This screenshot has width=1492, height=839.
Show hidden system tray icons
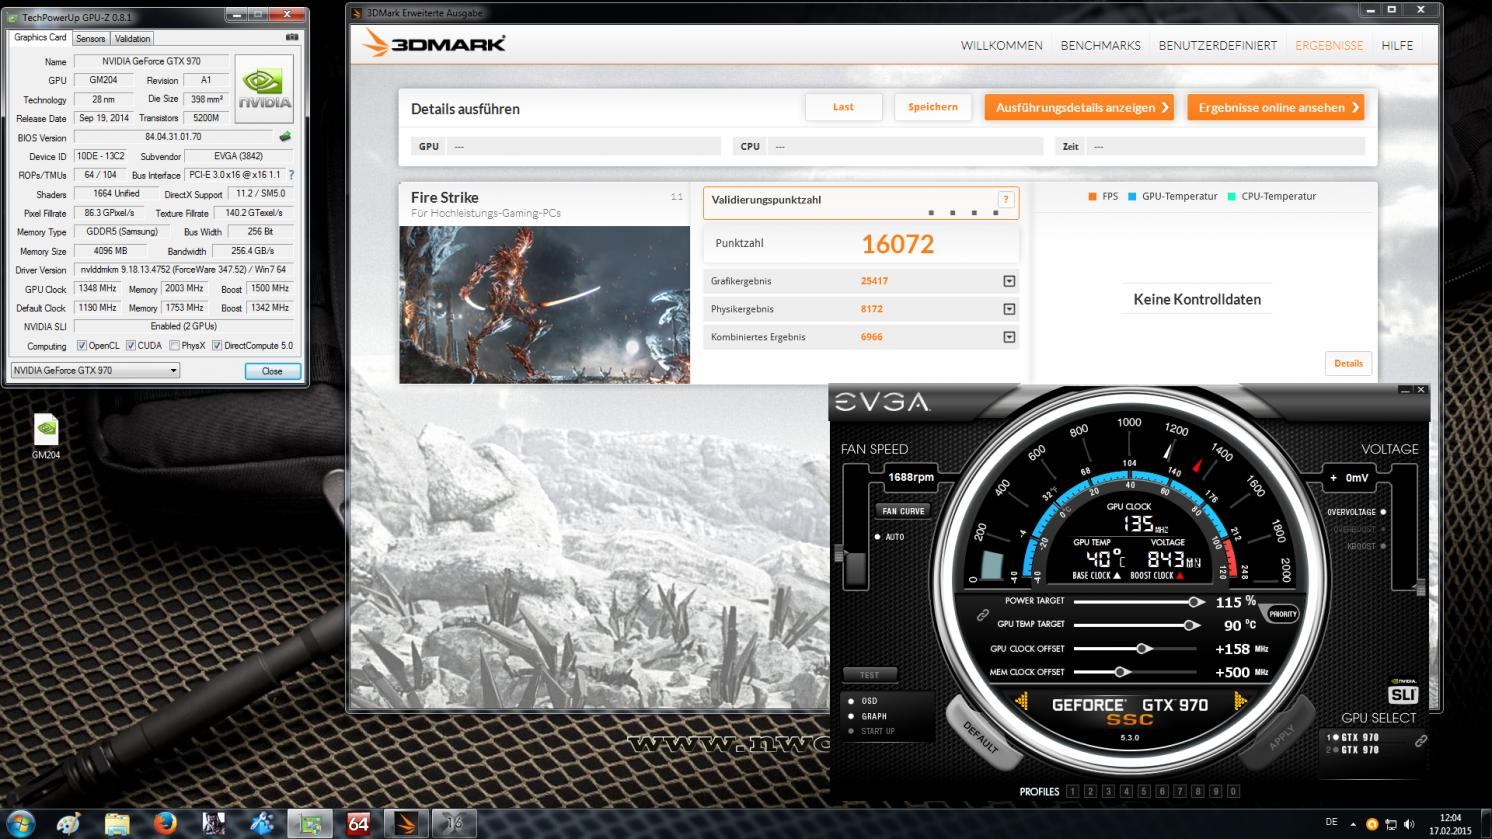point(1353,825)
